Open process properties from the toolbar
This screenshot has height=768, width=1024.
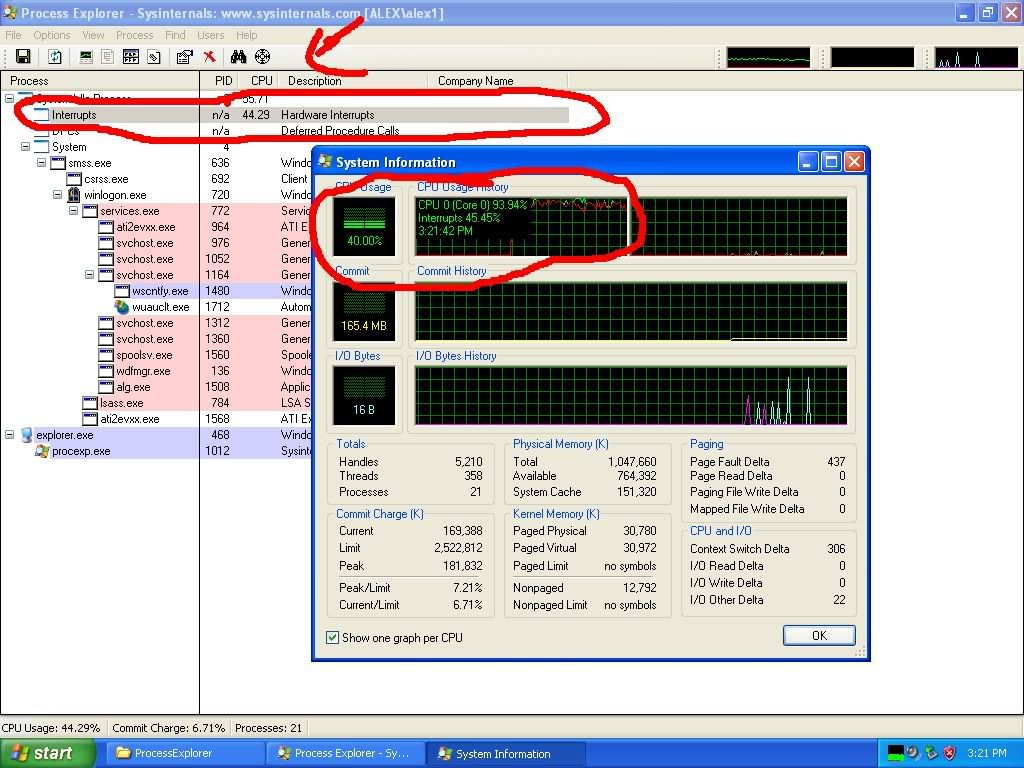pos(183,57)
